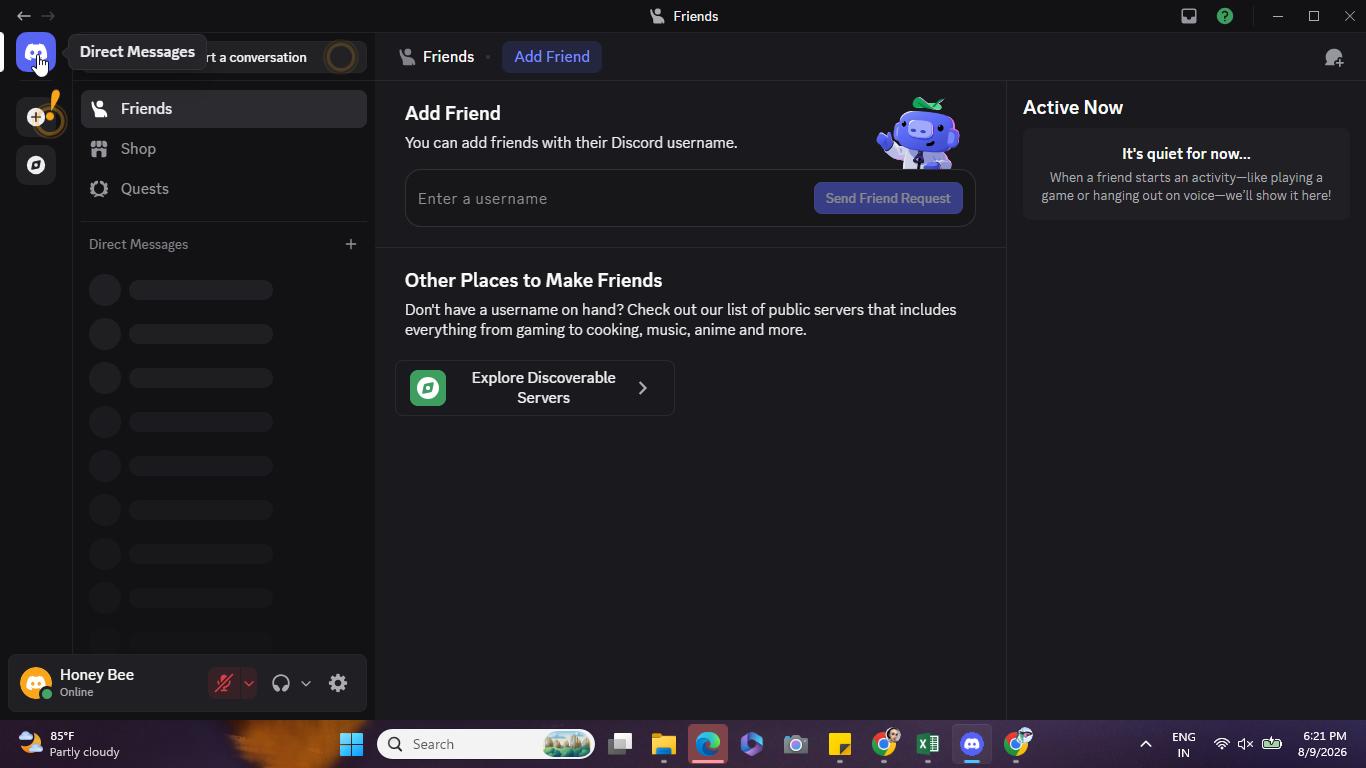
Task: Toggle microphone mute button
Action: click(224, 683)
